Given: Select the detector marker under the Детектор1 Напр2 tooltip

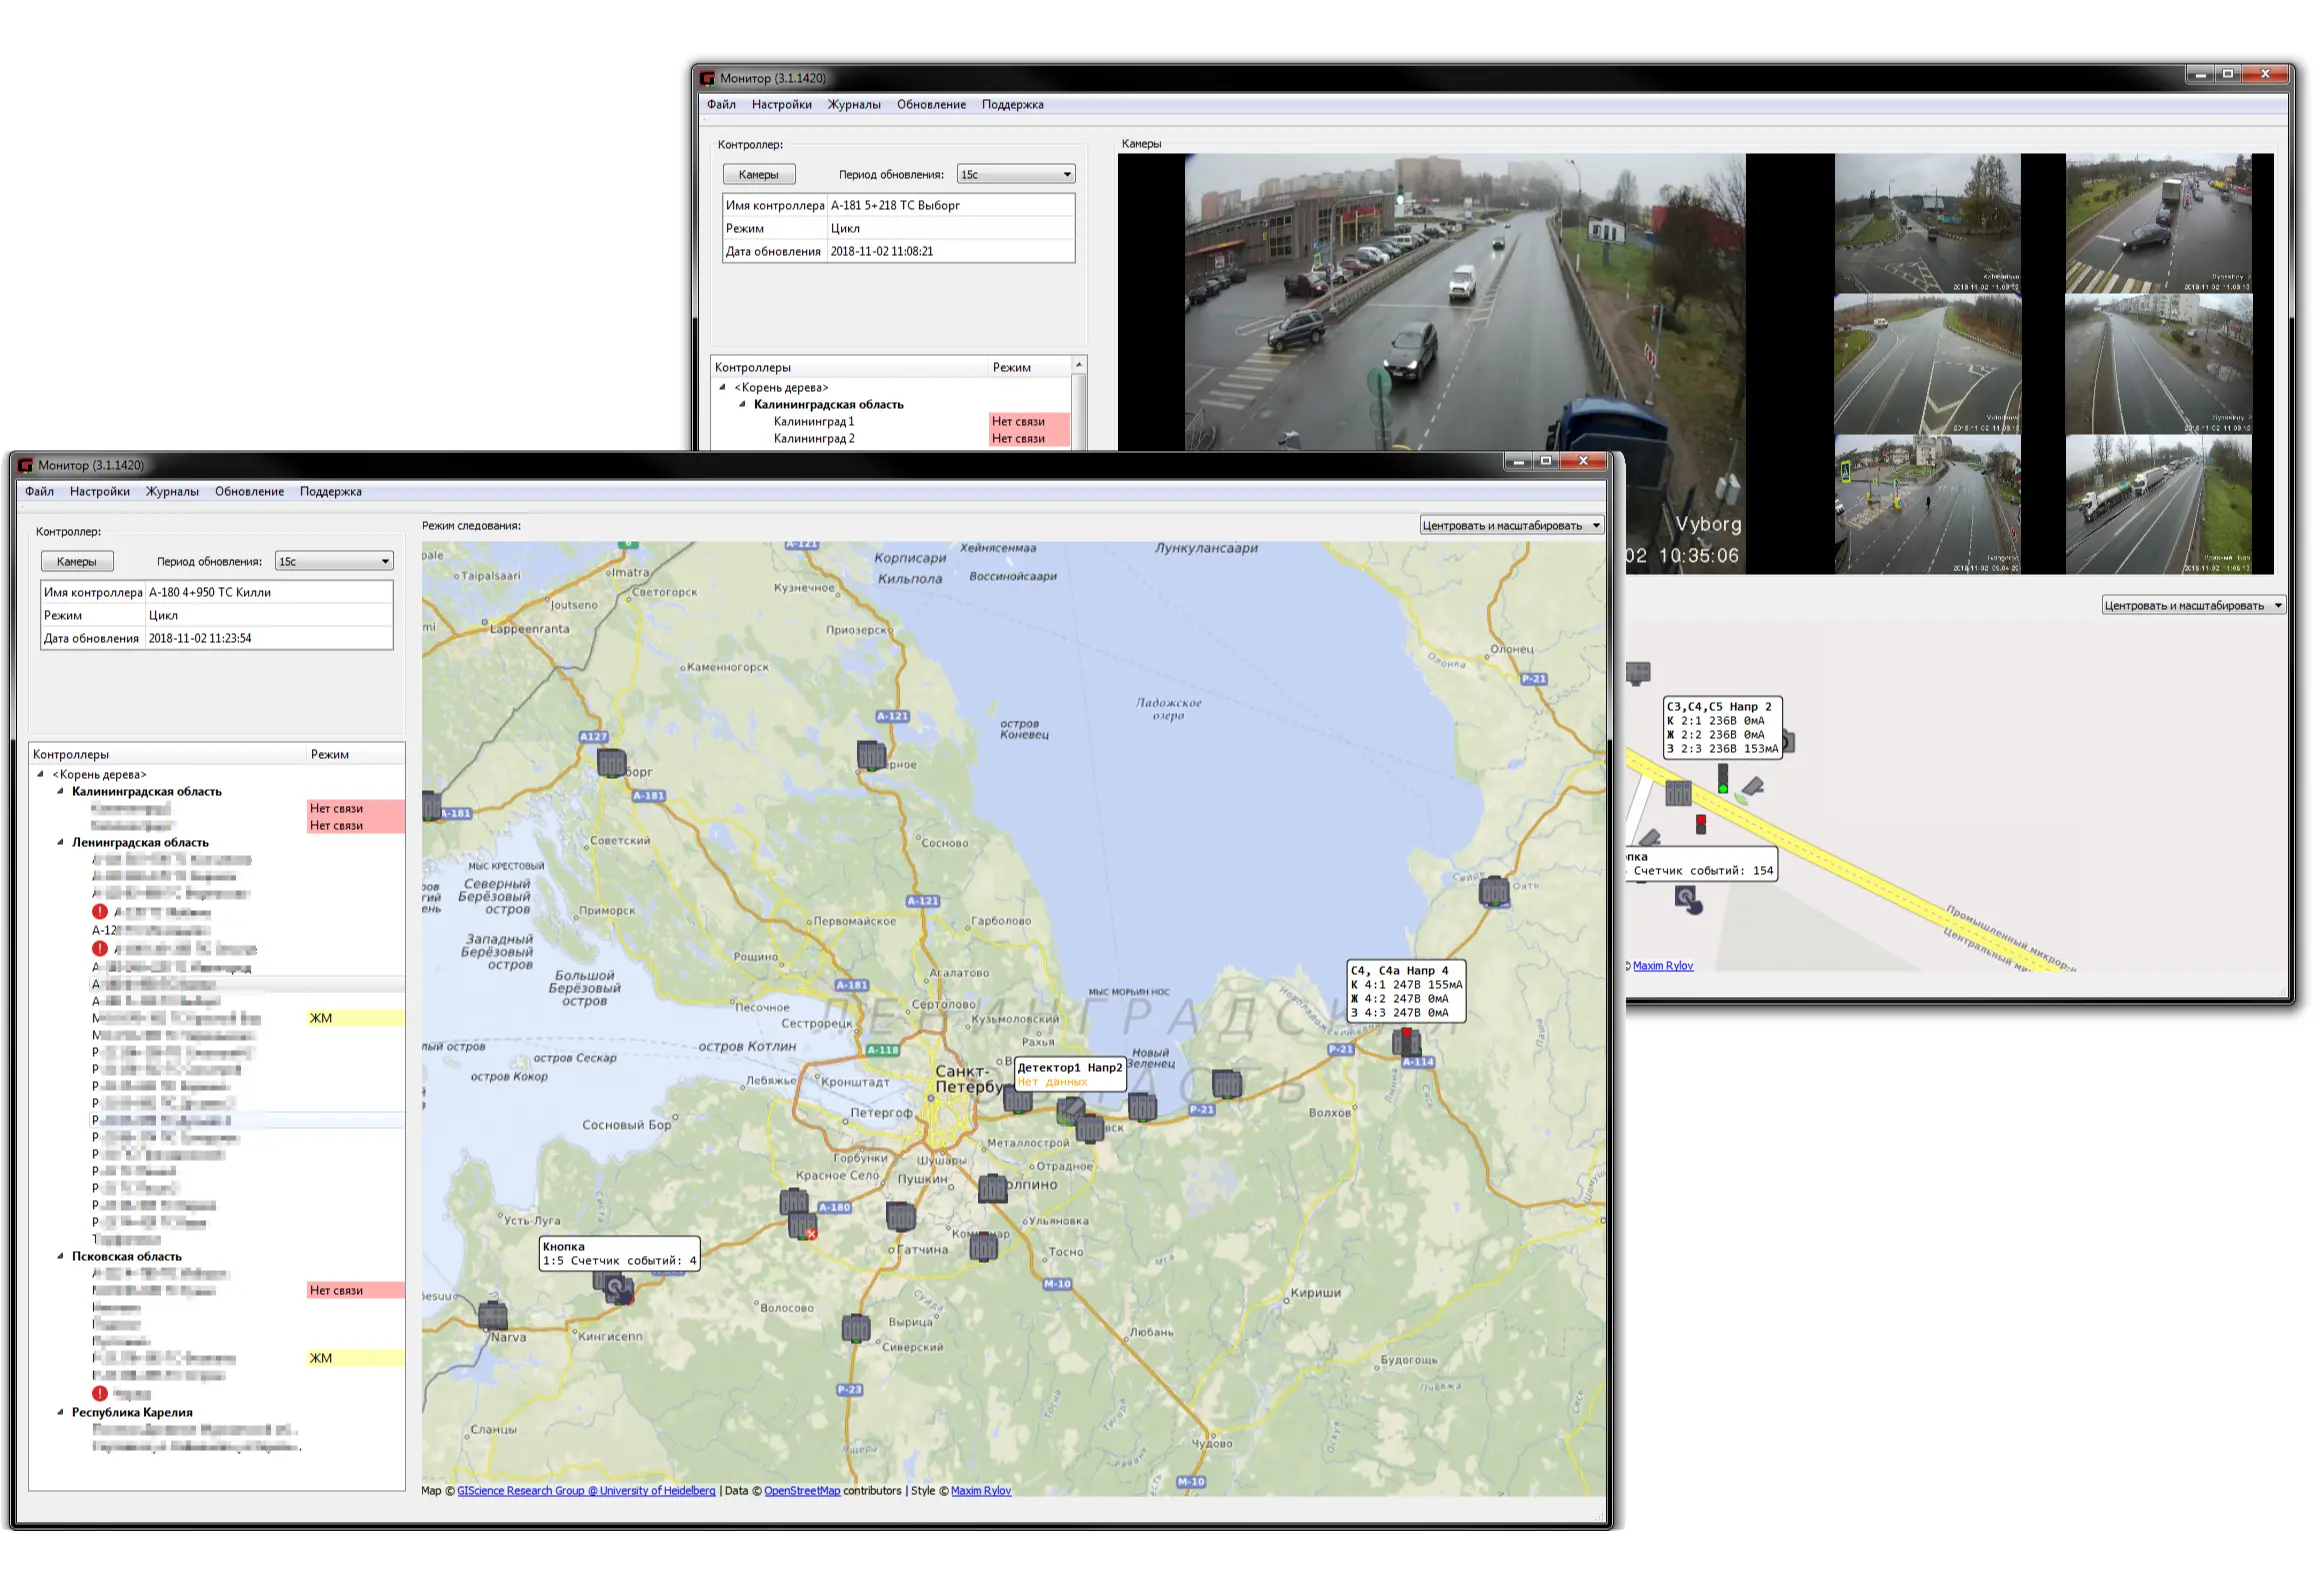Looking at the screenshot, I should click(x=1071, y=1109).
